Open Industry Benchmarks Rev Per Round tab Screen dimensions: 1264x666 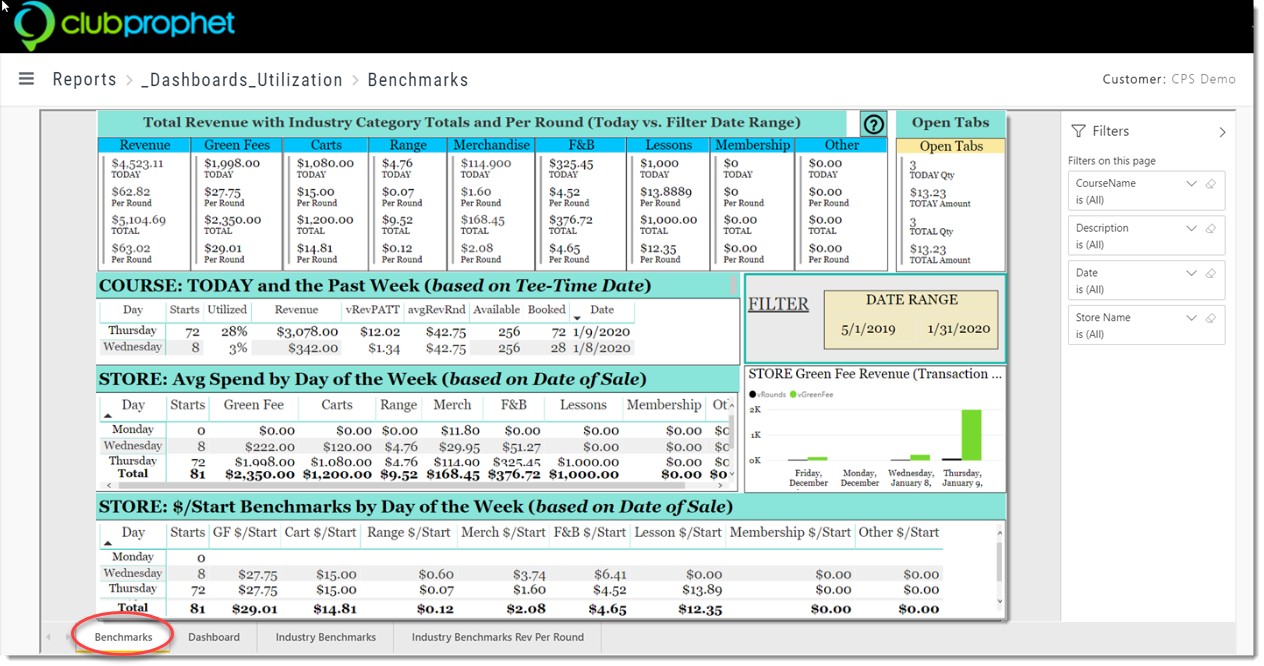[x=498, y=637]
